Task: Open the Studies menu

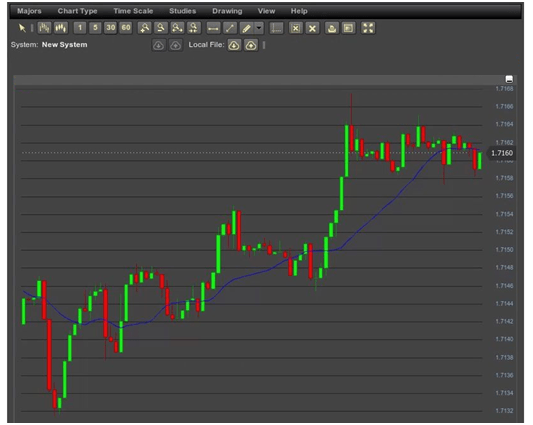Action: point(183,11)
